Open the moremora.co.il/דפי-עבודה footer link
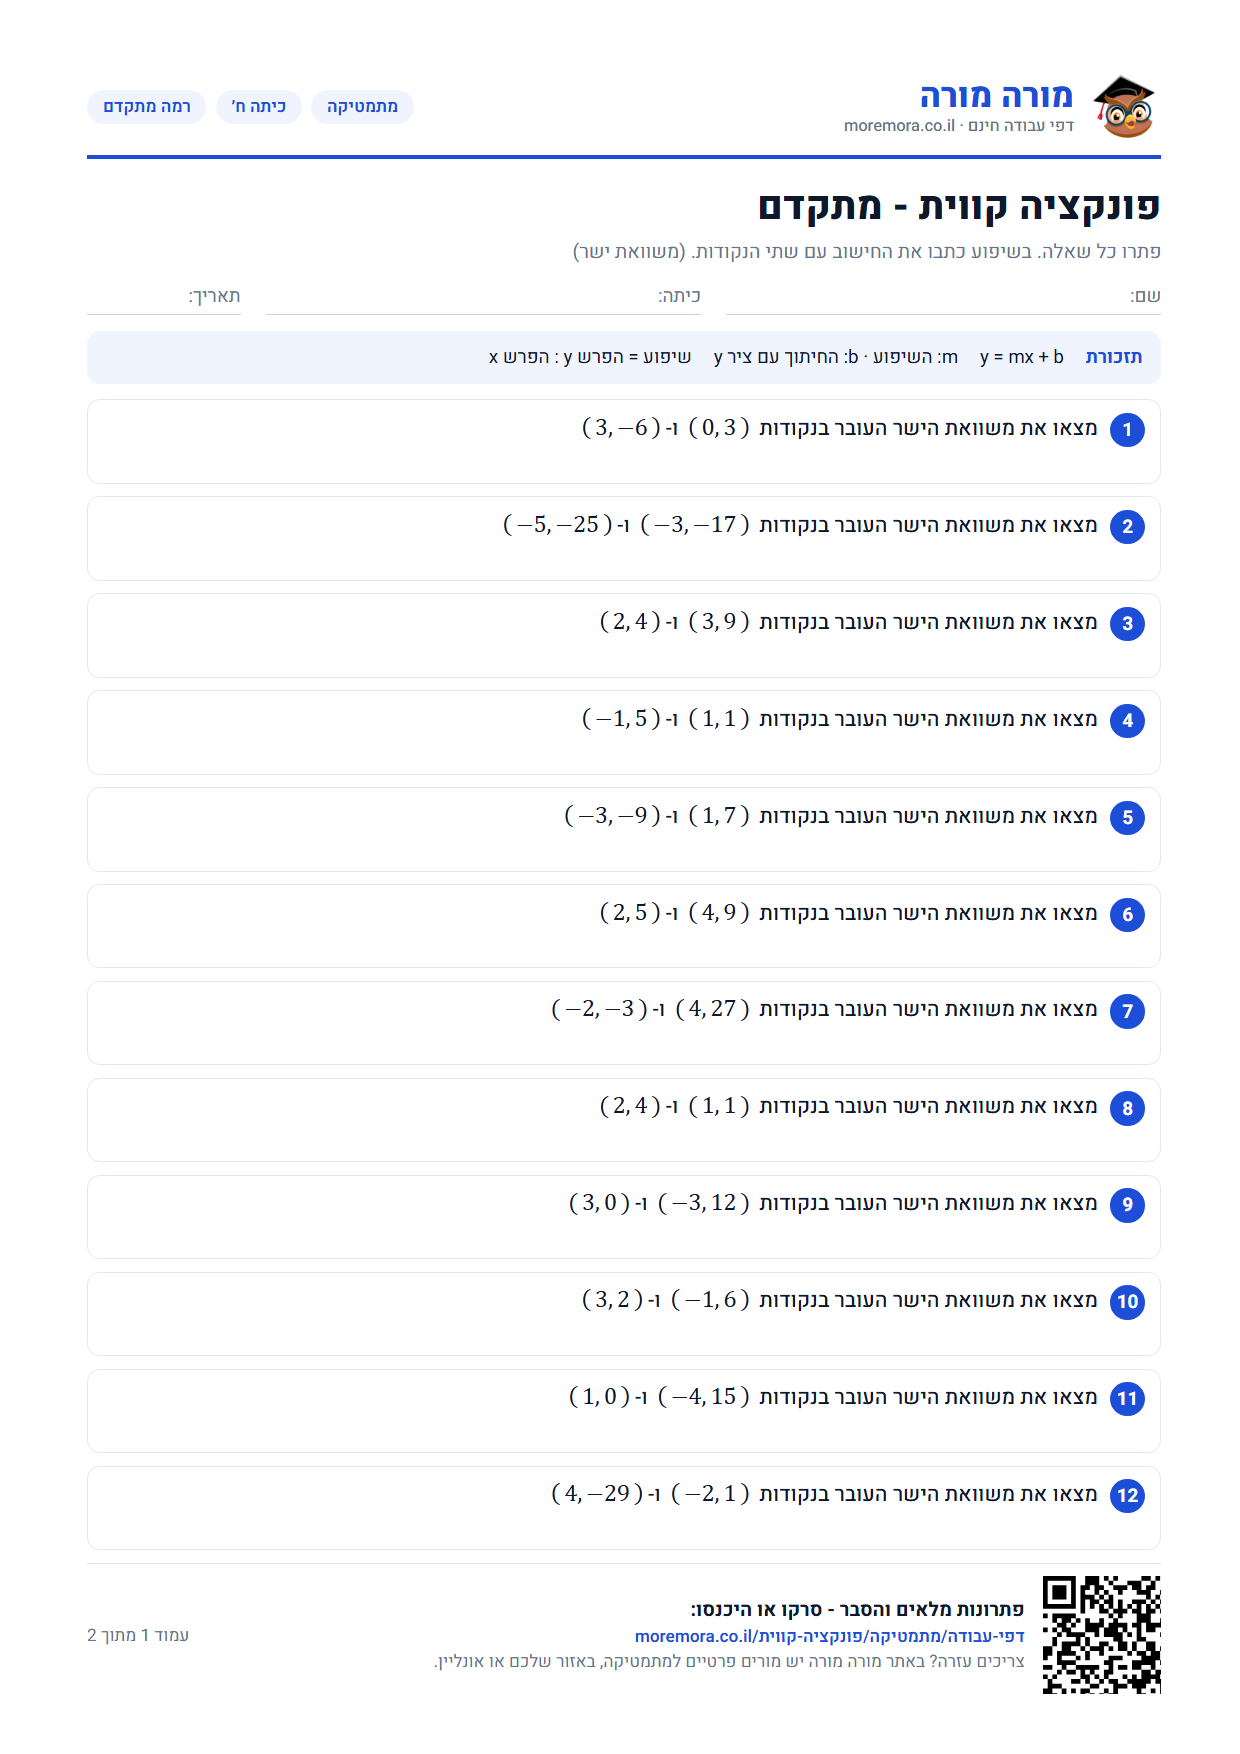The image size is (1240, 1754). click(829, 1636)
